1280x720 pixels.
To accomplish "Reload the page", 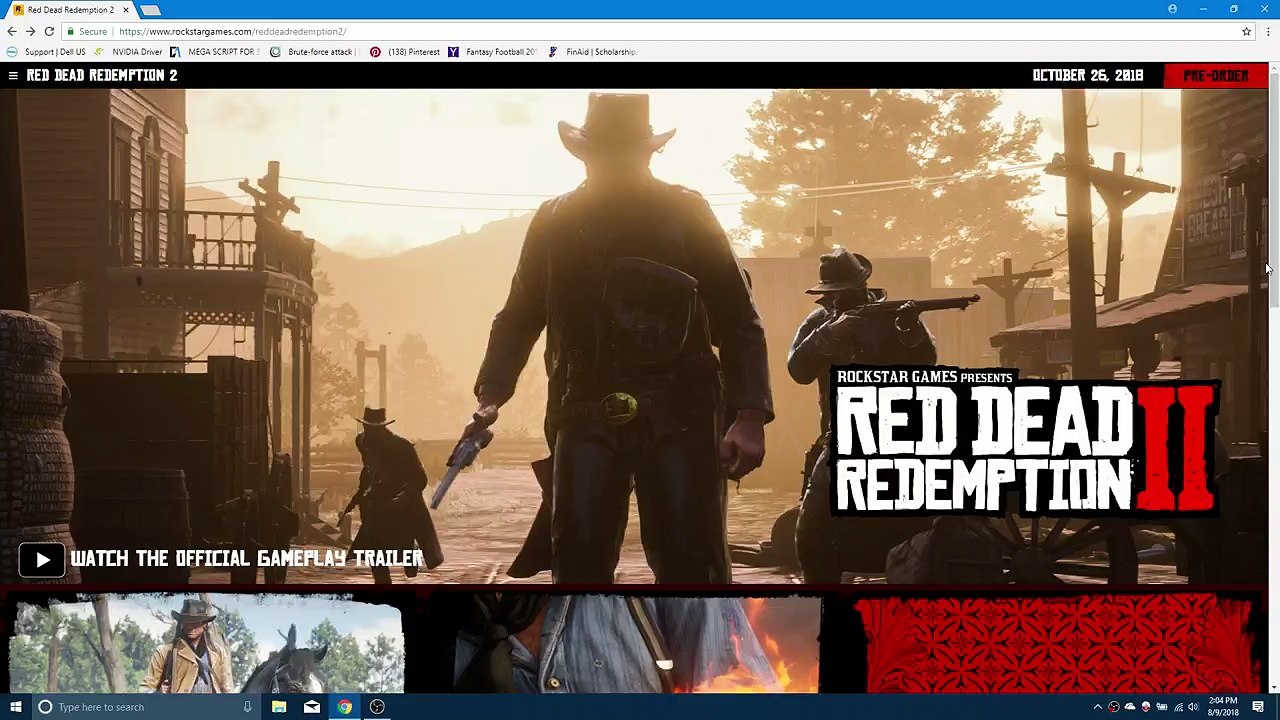I will tap(49, 32).
